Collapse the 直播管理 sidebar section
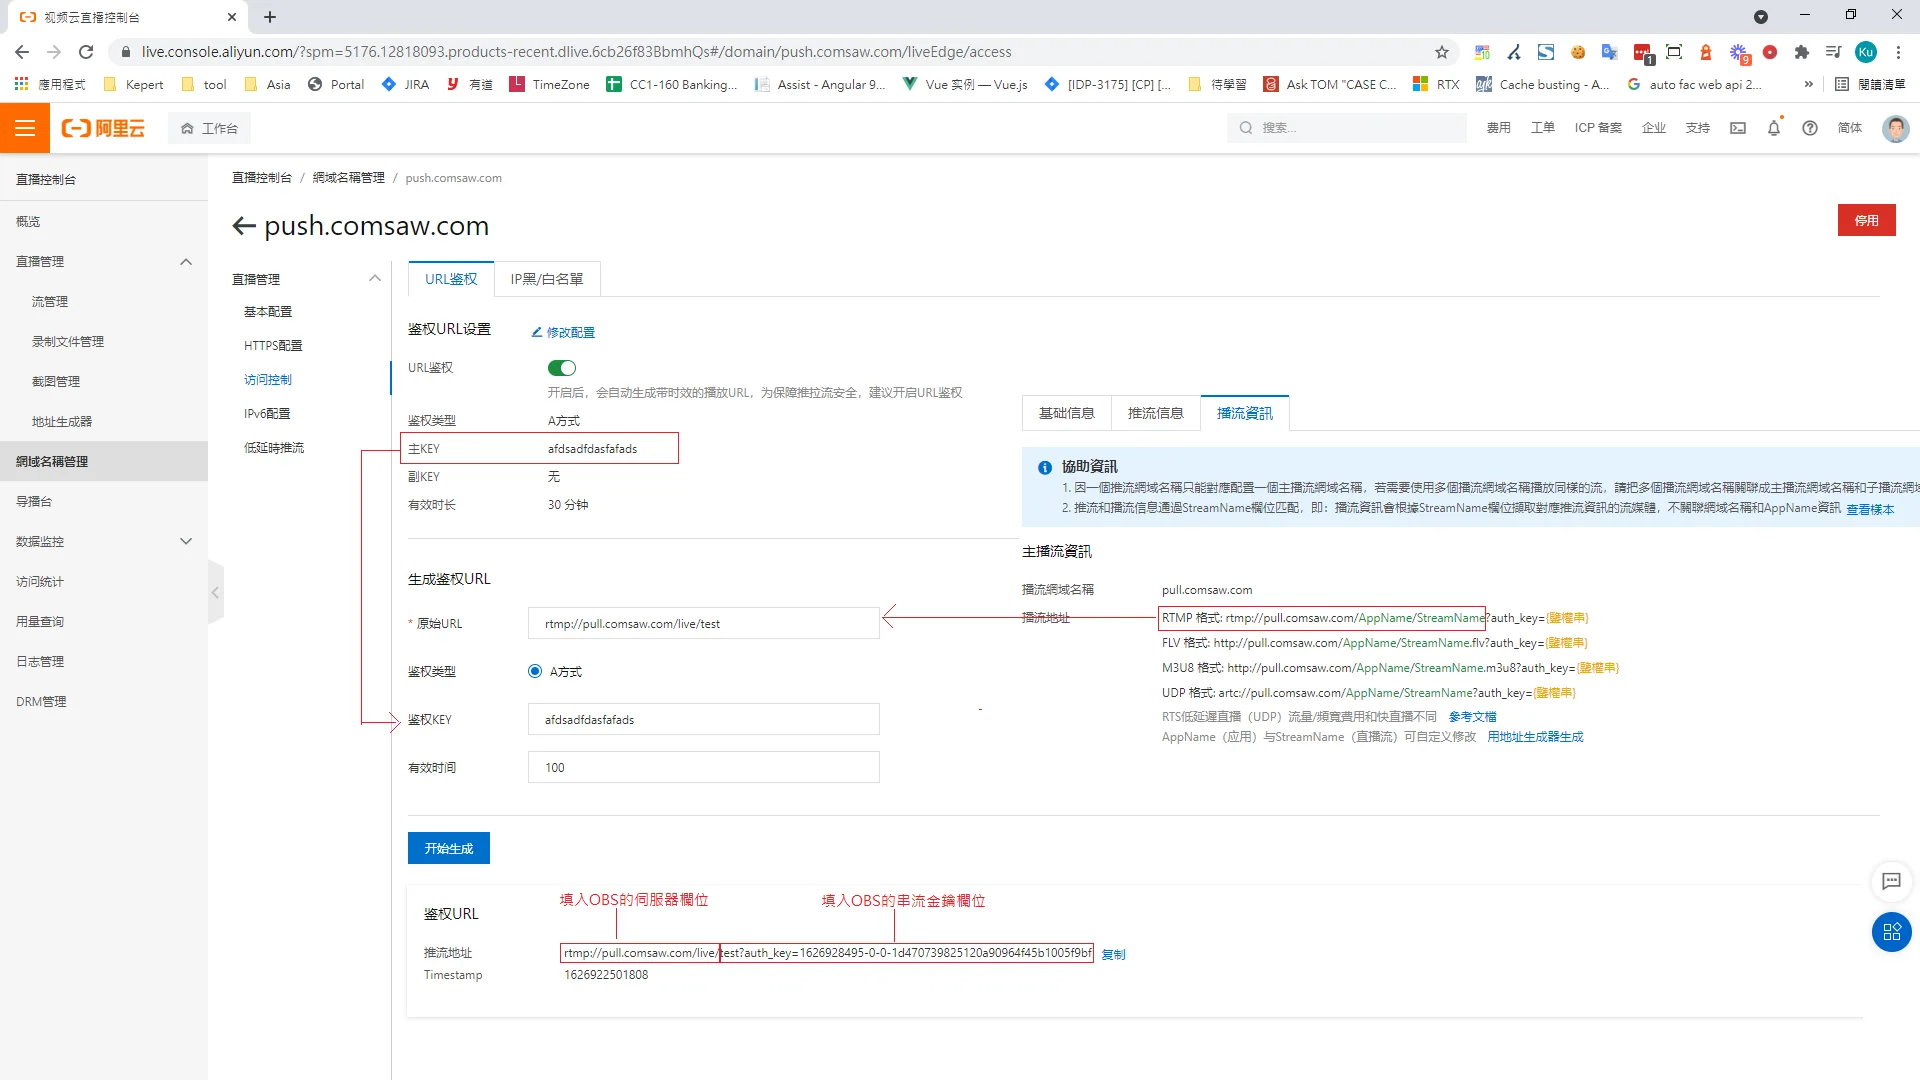The height and width of the screenshot is (1080, 1920). [186, 262]
